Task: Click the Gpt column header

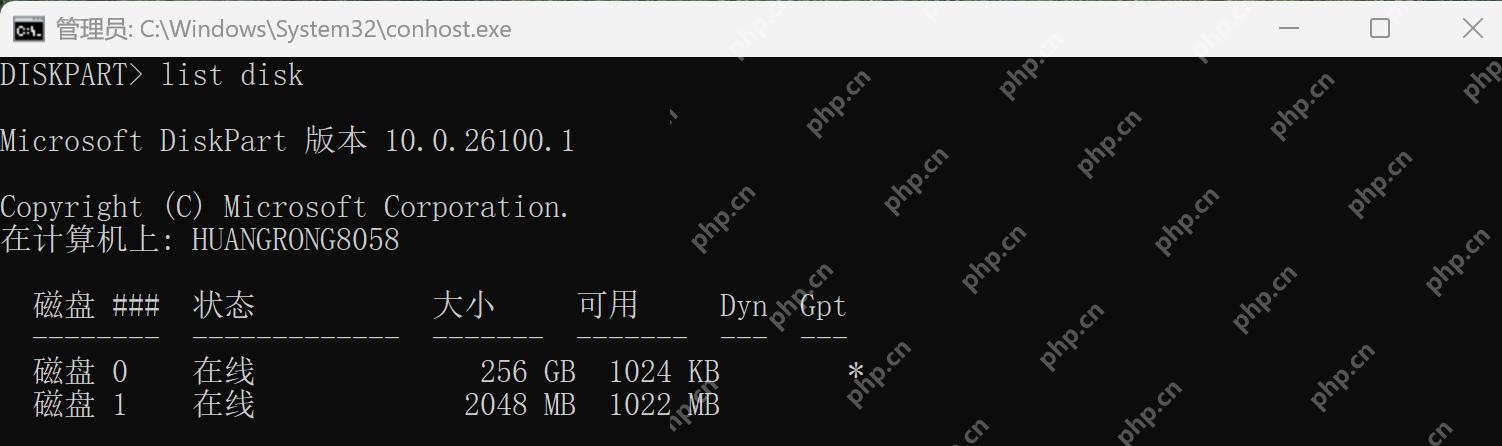Action: [x=824, y=306]
